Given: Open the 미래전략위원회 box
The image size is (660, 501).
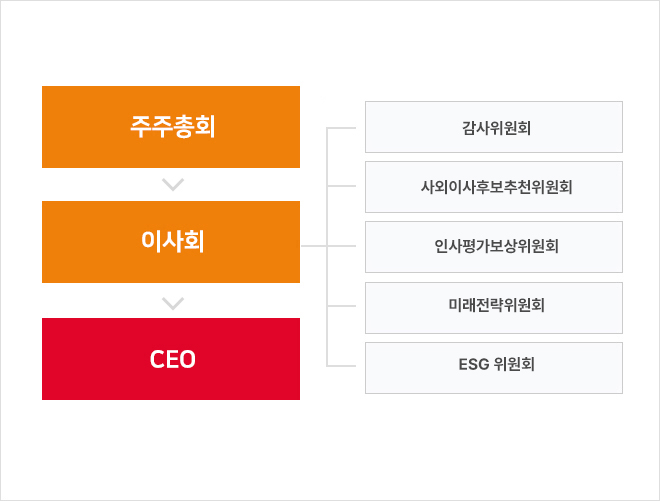Looking at the screenshot, I should (x=494, y=307).
